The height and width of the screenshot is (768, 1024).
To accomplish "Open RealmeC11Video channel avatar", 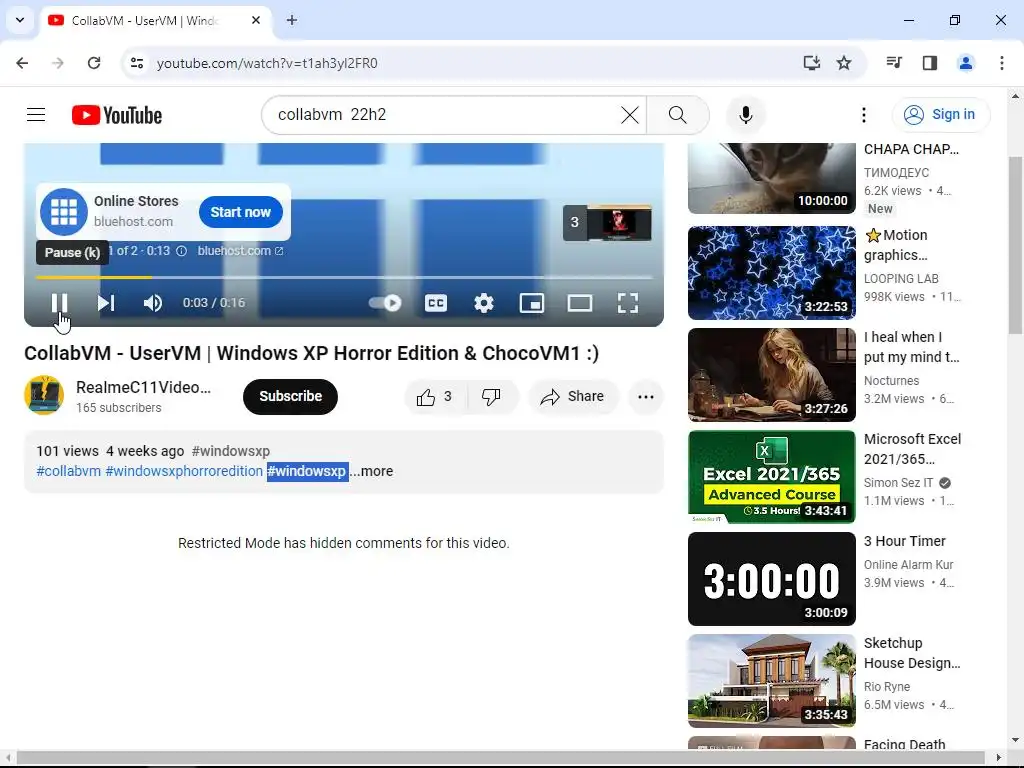I will point(44,395).
